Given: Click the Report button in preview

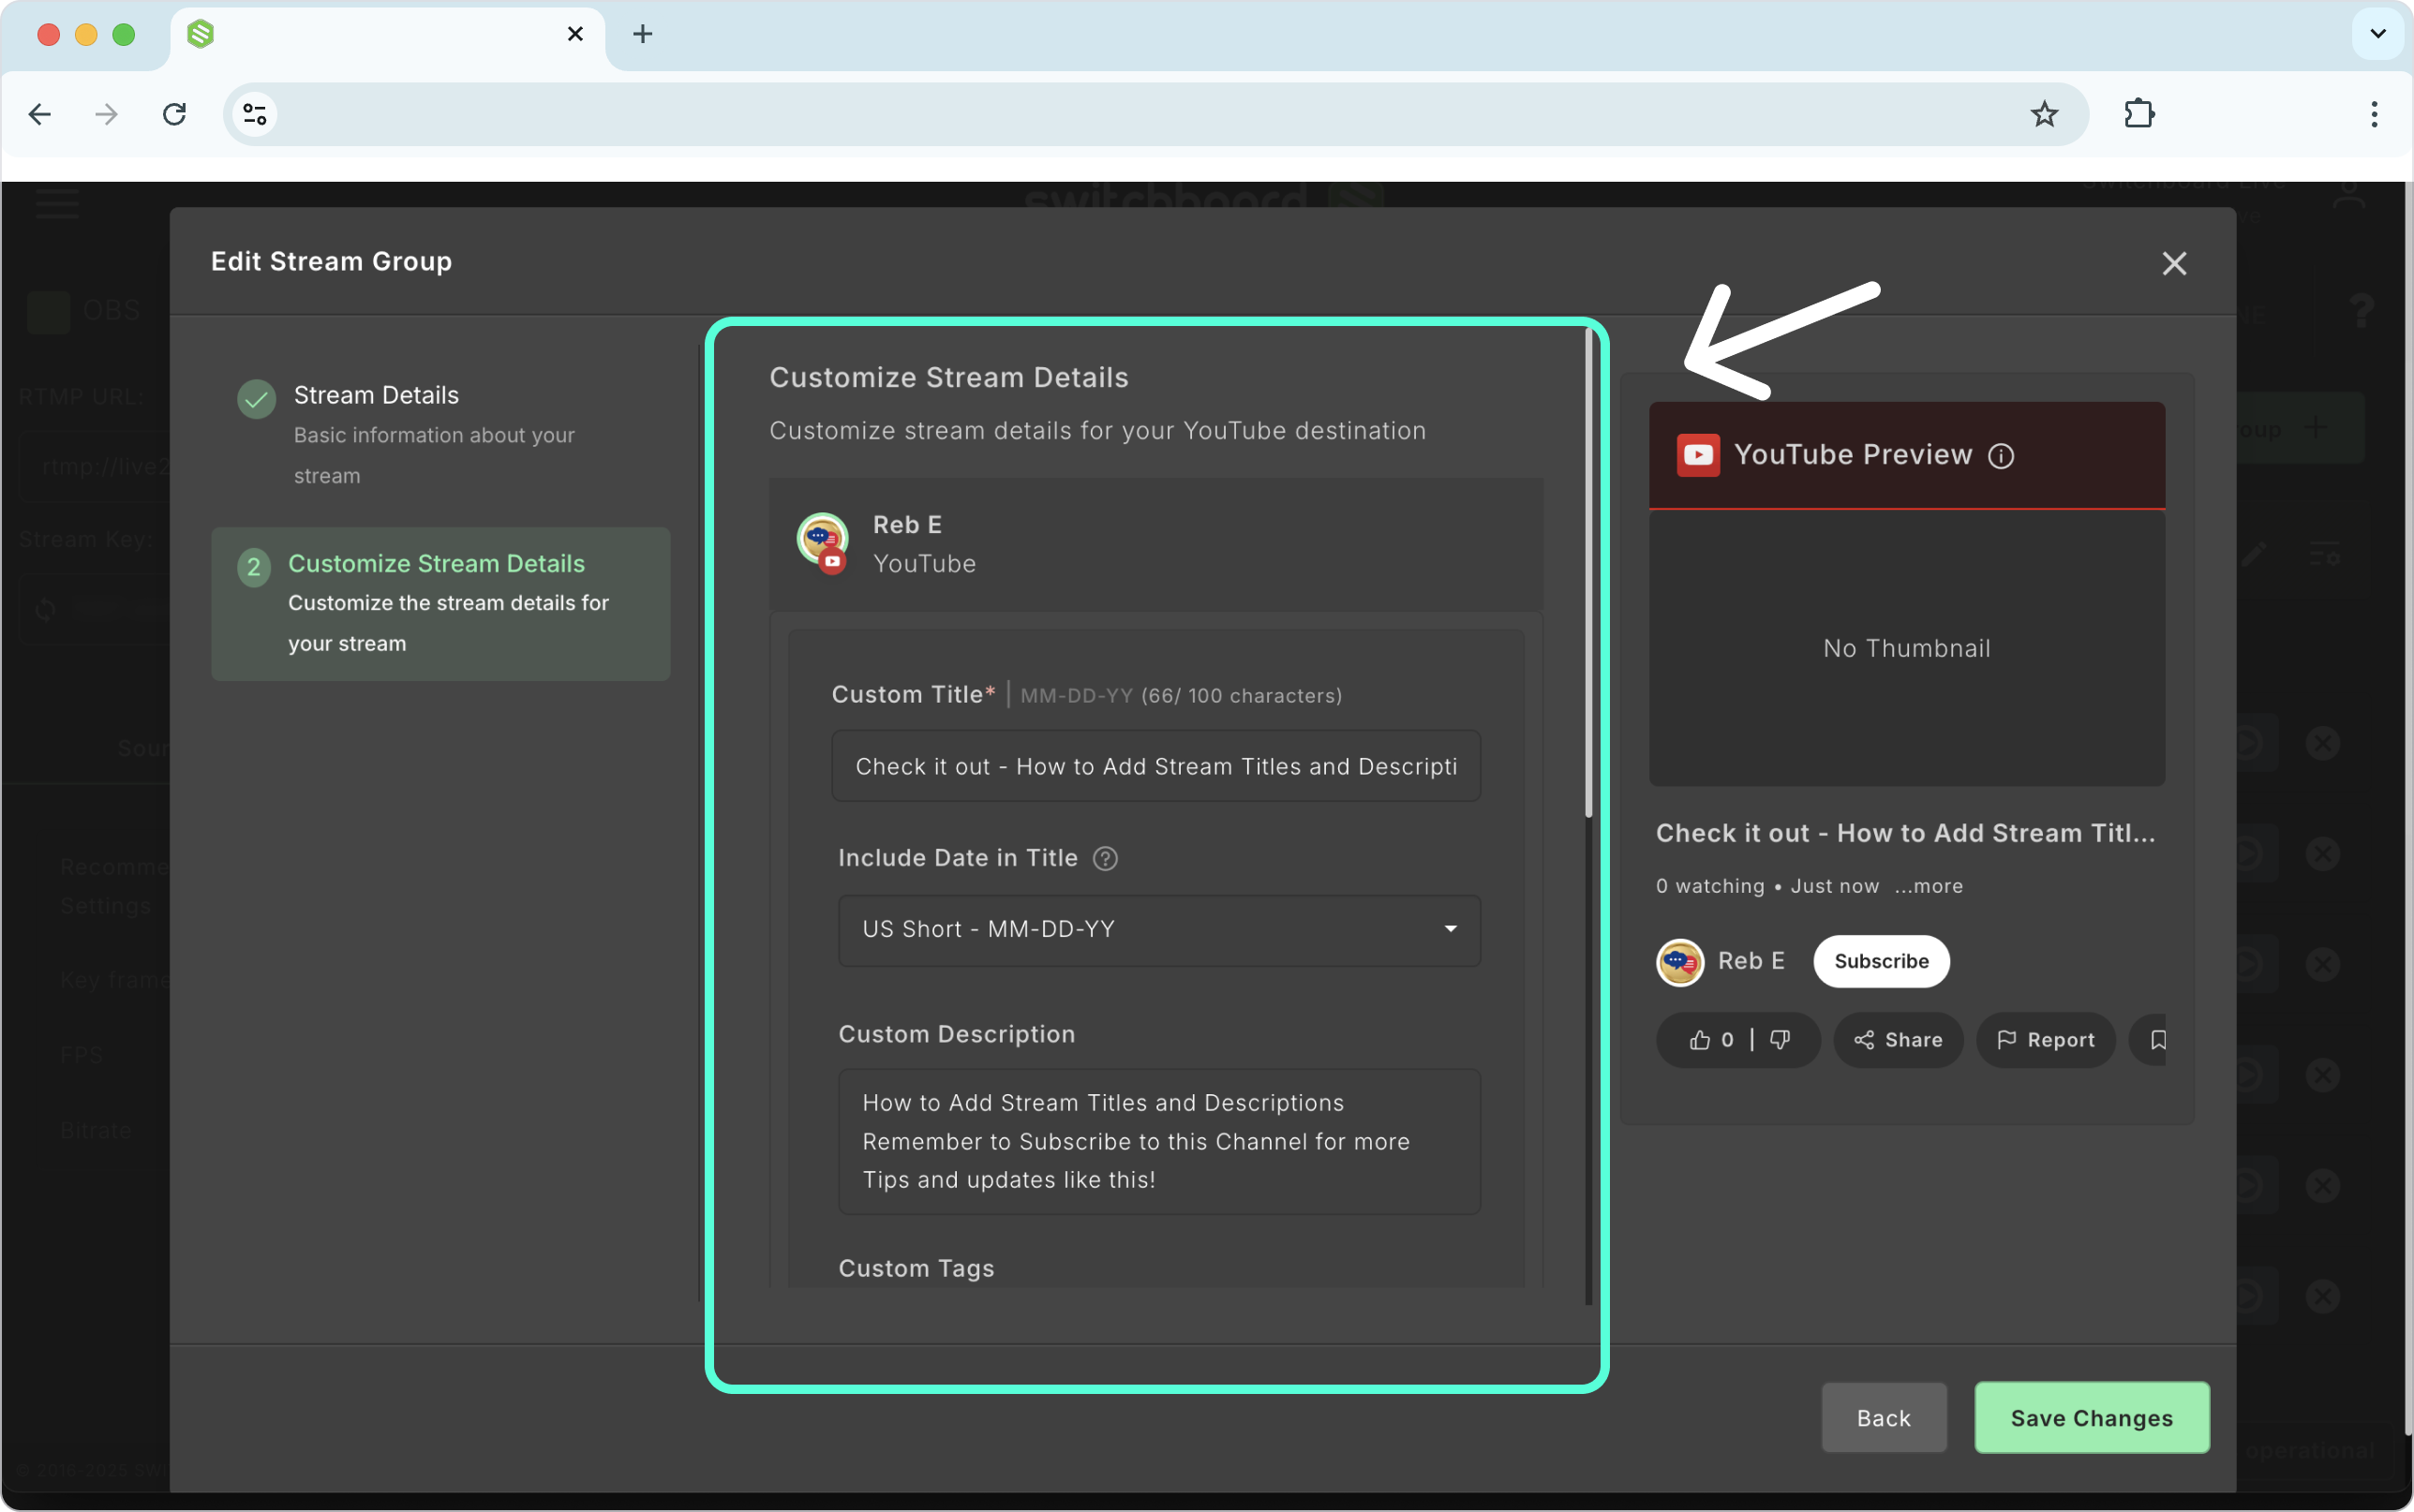Looking at the screenshot, I should pos(2045,1040).
